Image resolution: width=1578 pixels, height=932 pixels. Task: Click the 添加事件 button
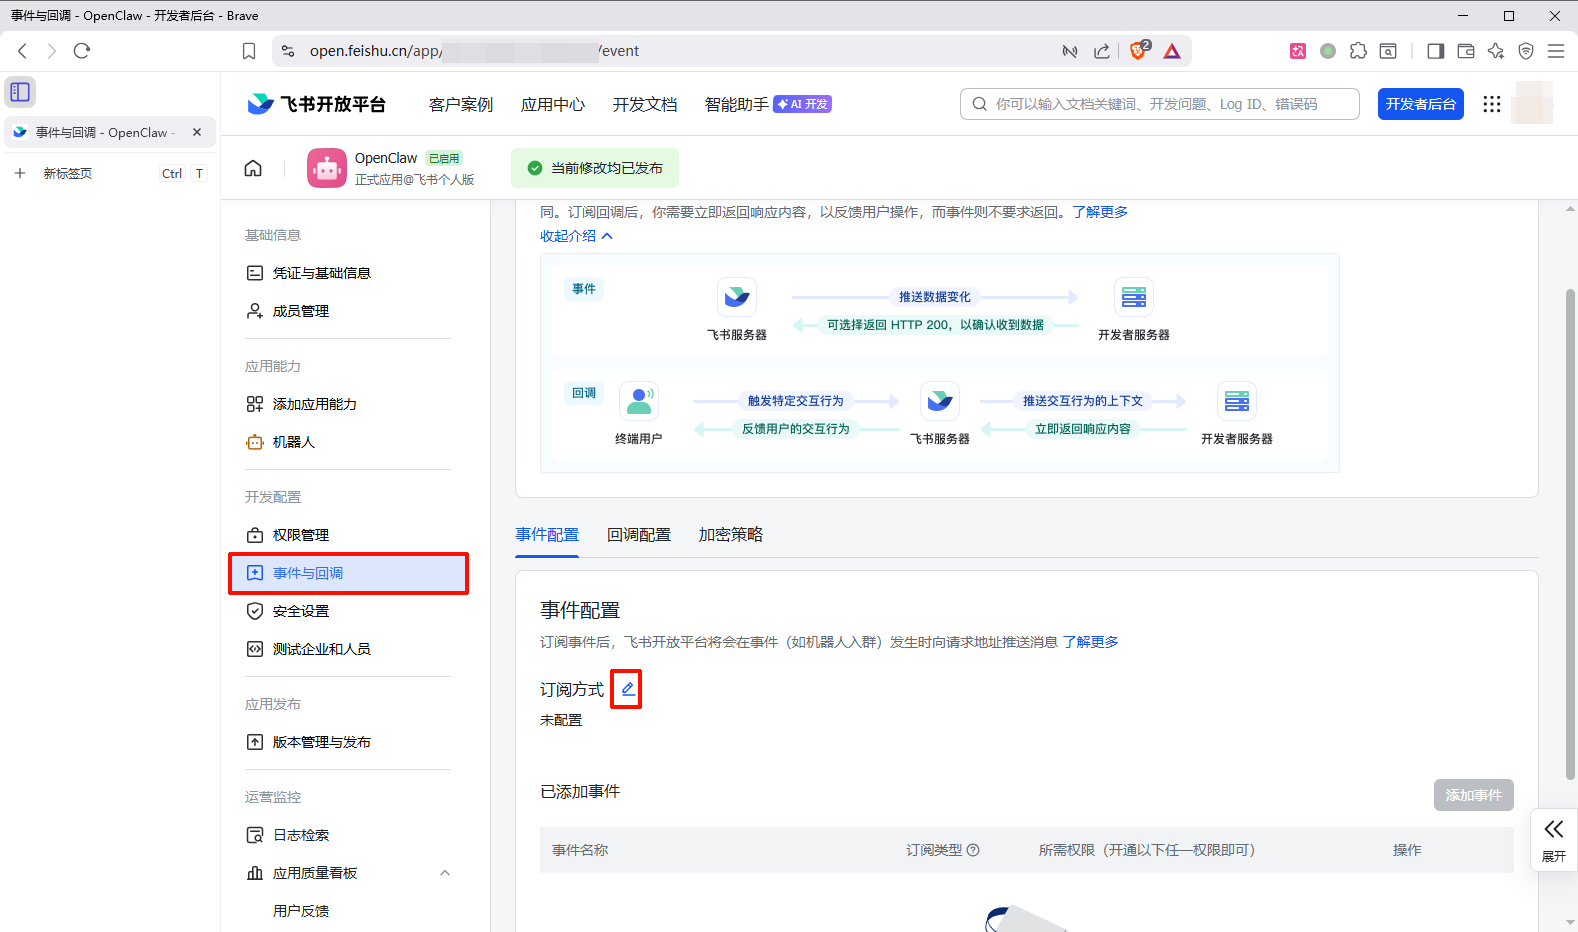tap(1473, 795)
